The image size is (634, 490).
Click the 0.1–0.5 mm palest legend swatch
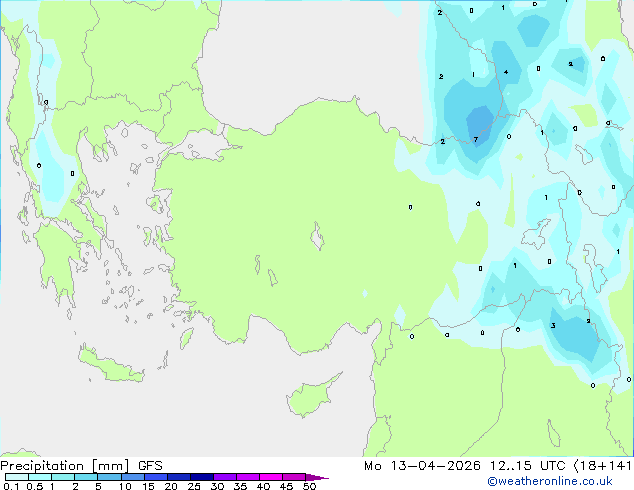pyautogui.click(x=17, y=477)
